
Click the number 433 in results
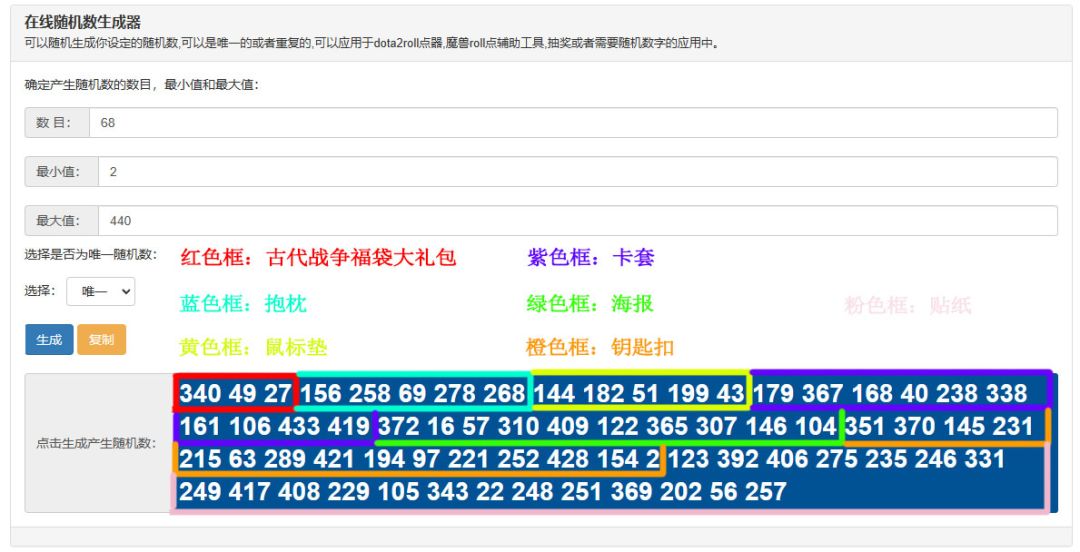point(300,427)
